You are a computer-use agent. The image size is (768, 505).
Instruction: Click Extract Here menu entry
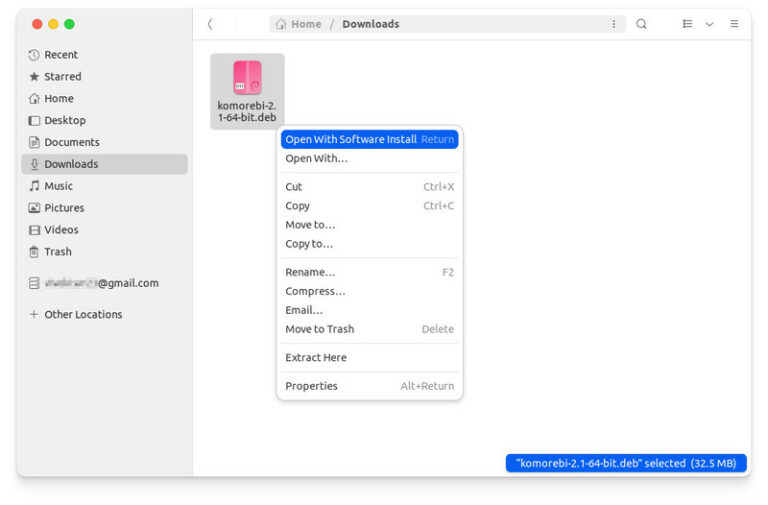316,358
